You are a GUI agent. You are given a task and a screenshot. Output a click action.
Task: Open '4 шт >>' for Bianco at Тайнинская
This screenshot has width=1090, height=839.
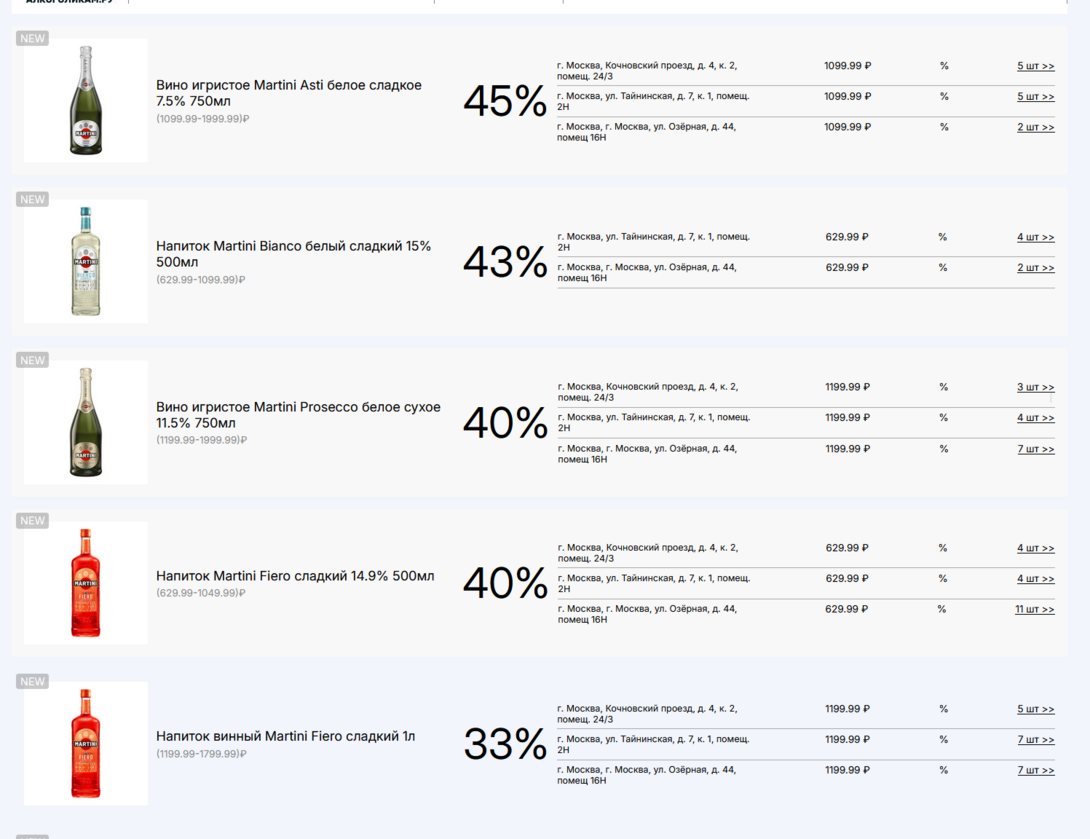[x=1035, y=238]
